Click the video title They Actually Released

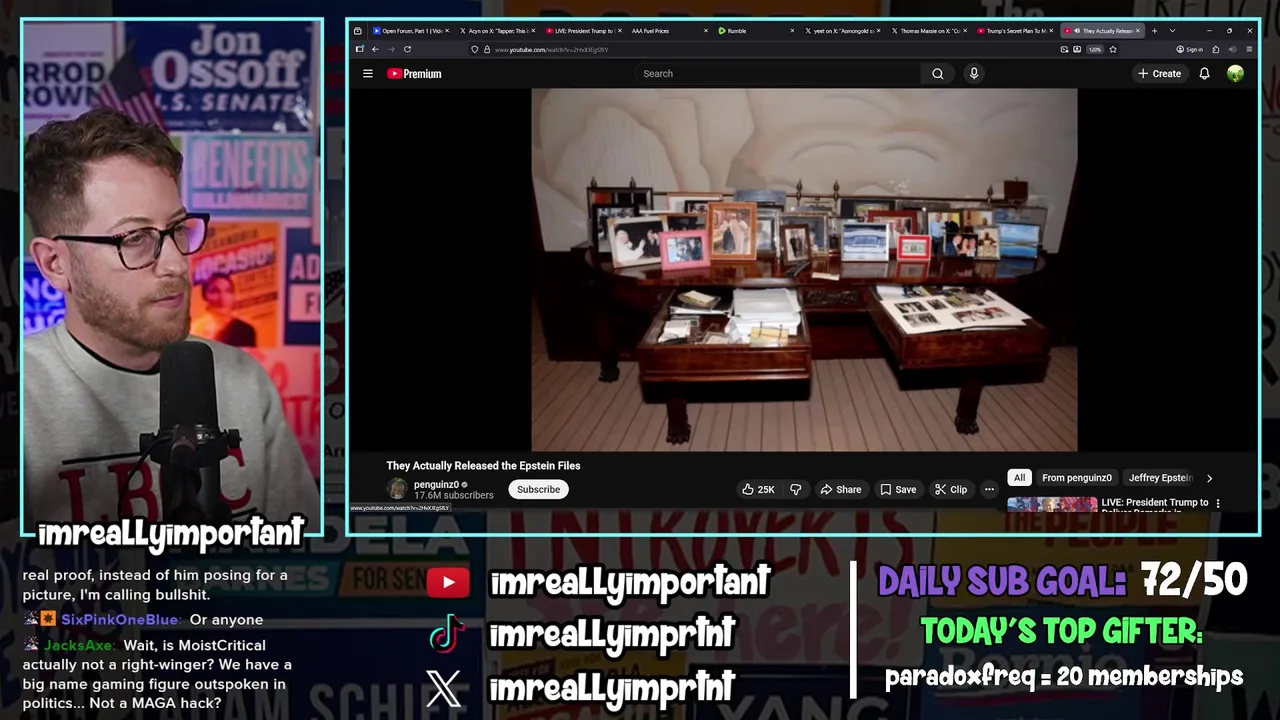[483, 465]
